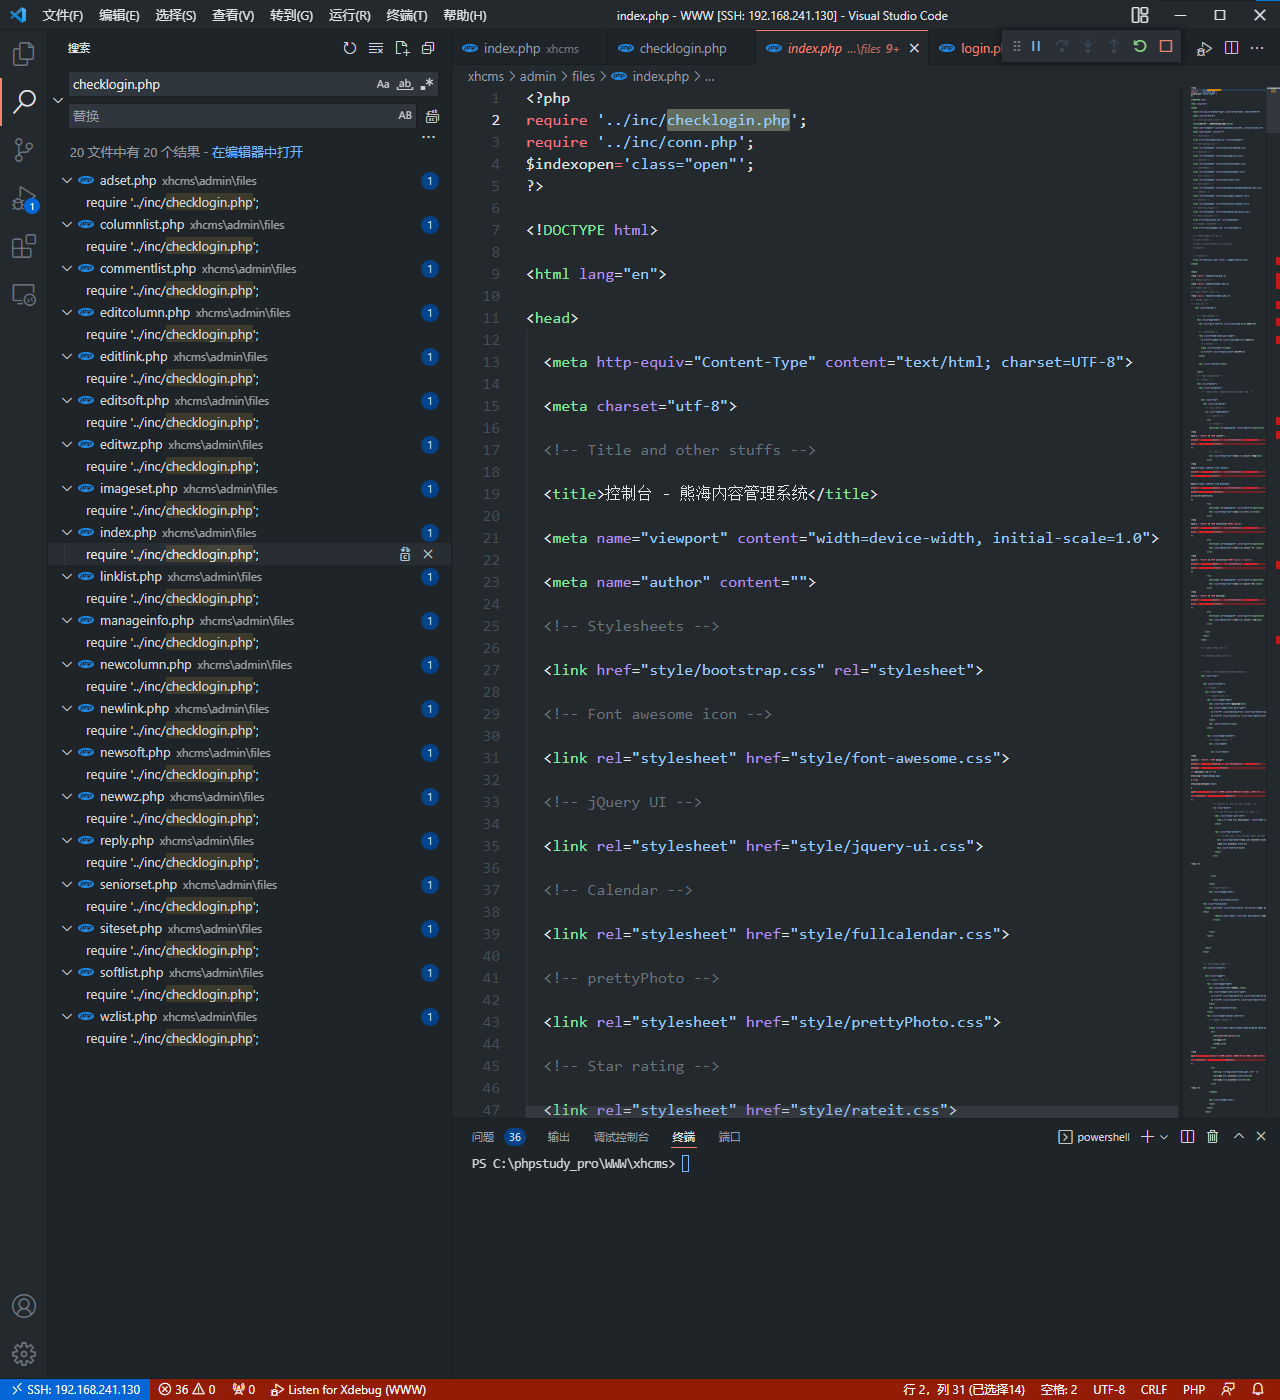Image resolution: width=1280 pixels, height=1400 pixels.
Task: Open the Source Control view
Action: (x=24, y=150)
